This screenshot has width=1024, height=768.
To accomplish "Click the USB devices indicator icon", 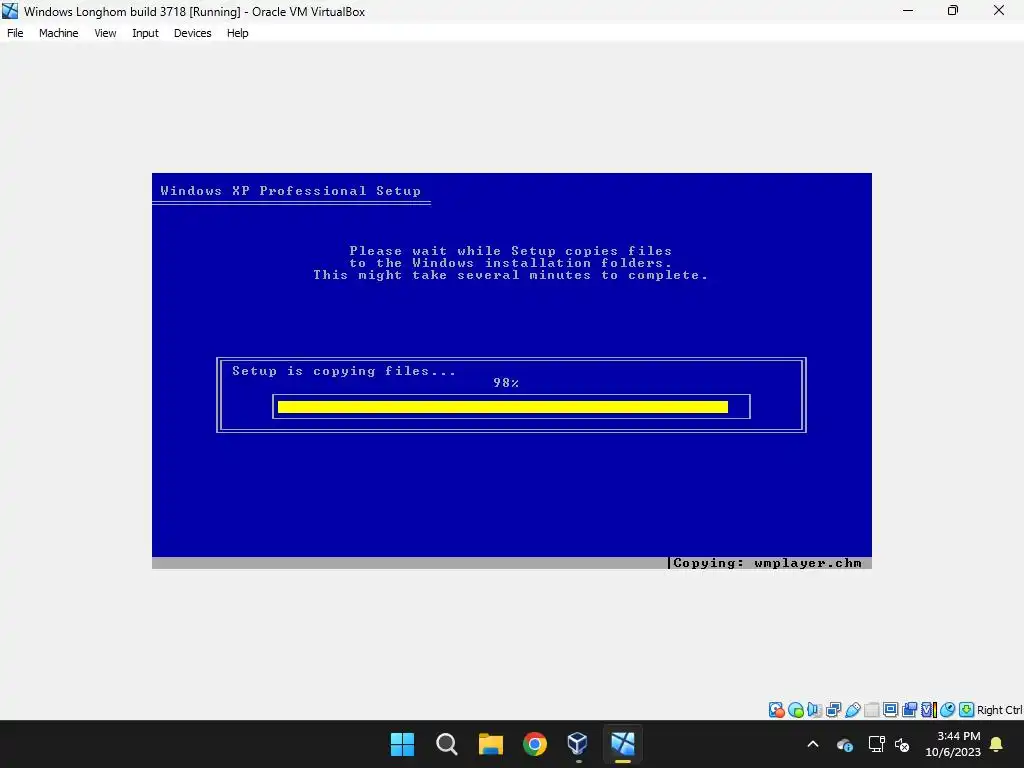I will pyautogui.click(x=852, y=710).
